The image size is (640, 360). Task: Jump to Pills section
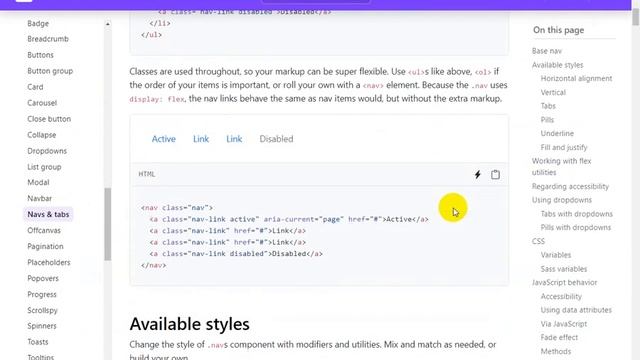coord(547,120)
